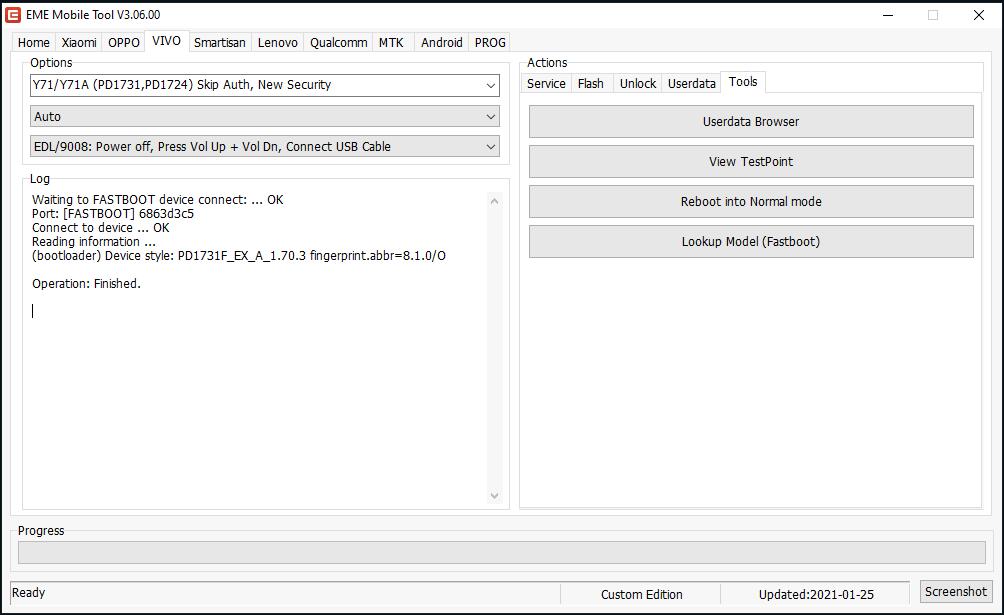Click the Custom Edition status entry
1004x615 pixels.
(x=642, y=594)
